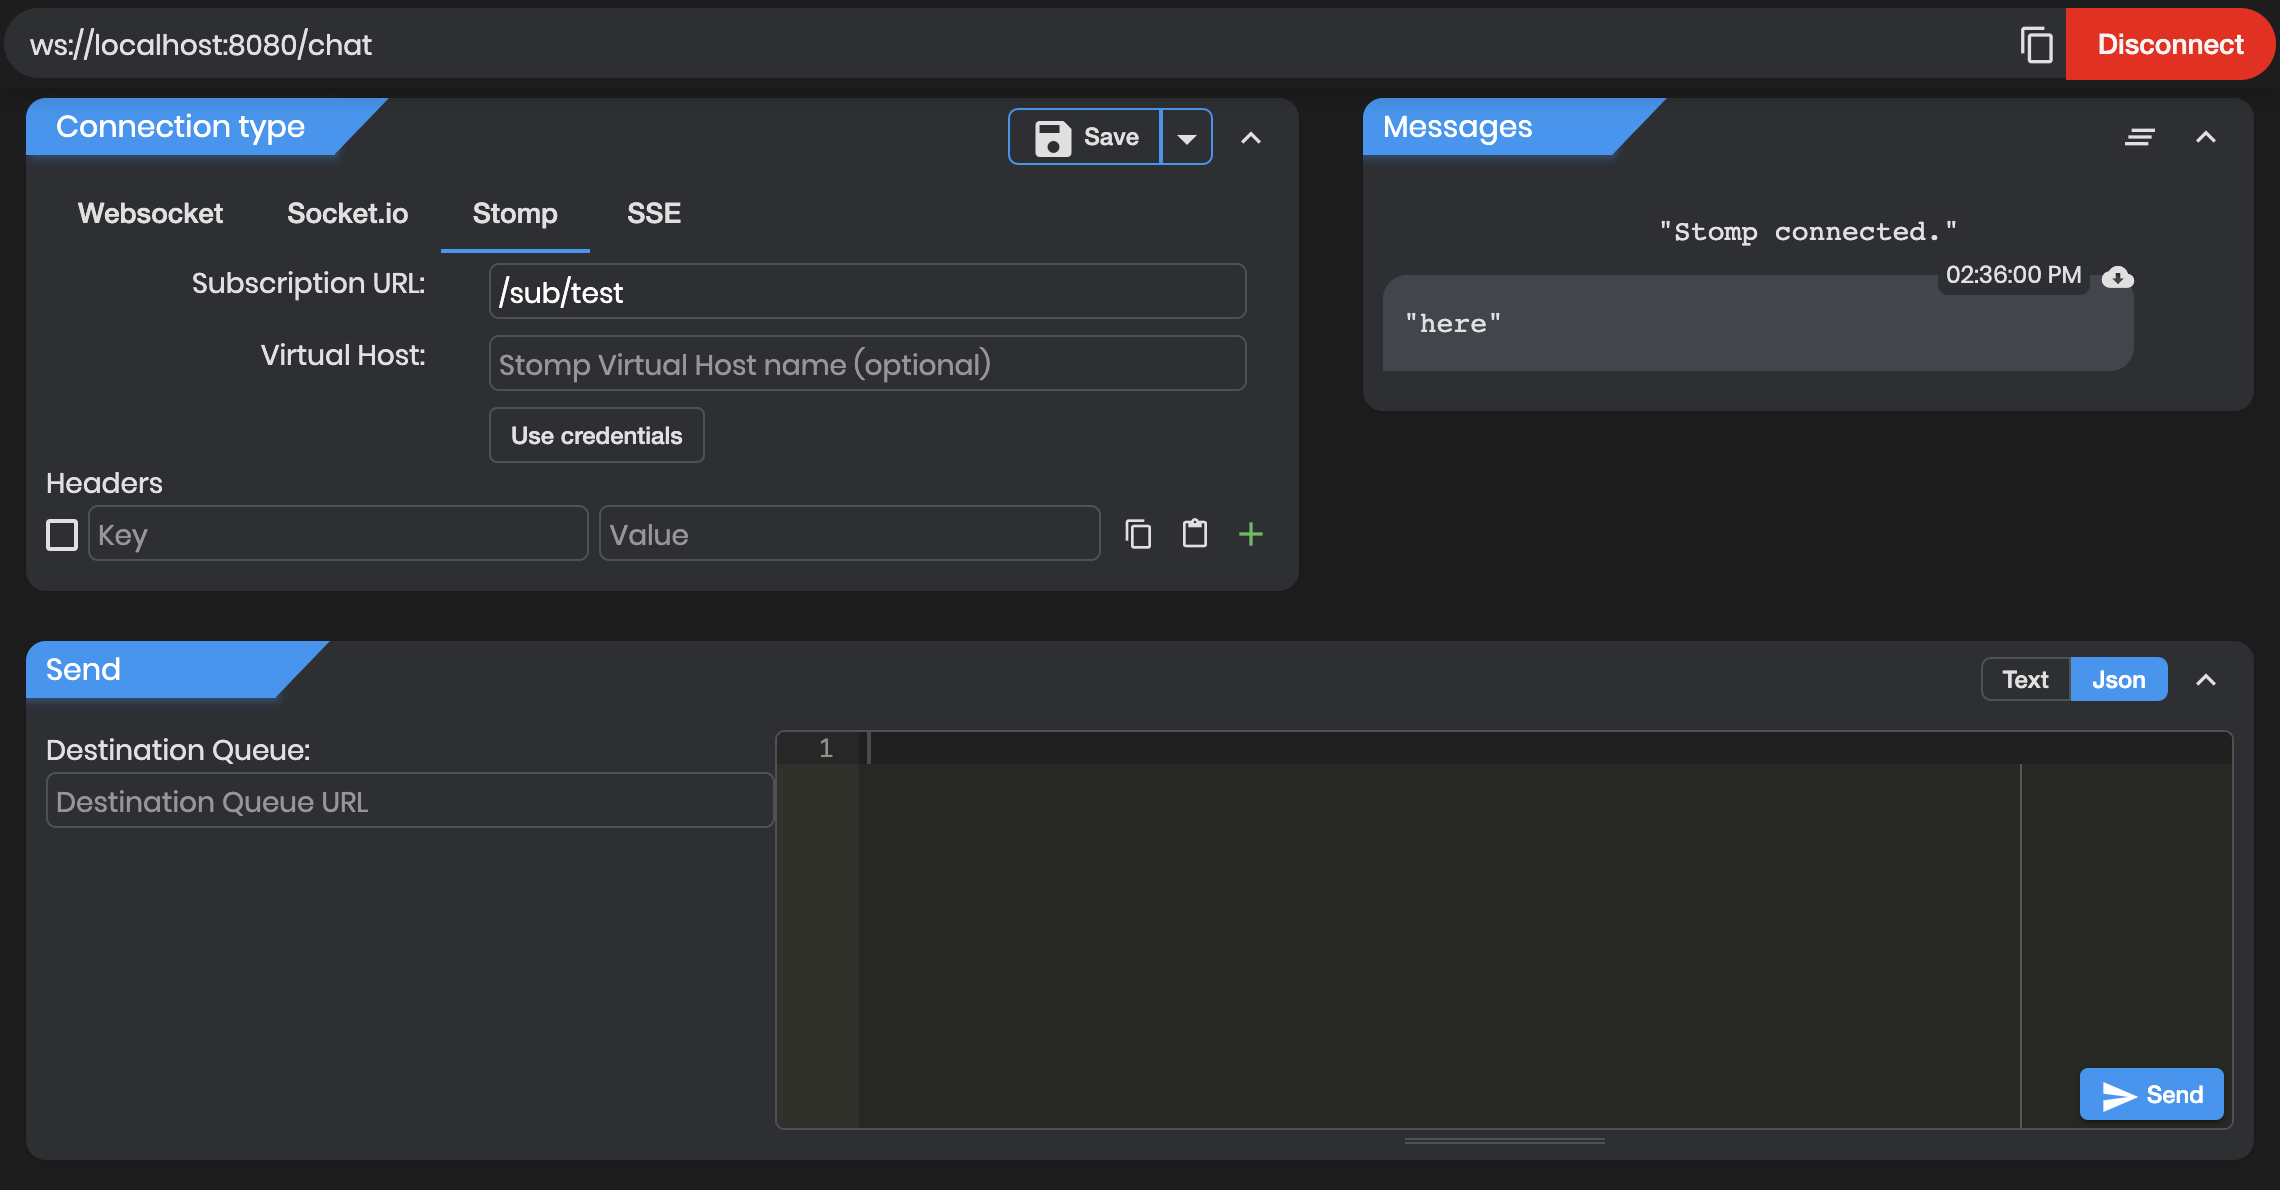Viewport: 2280px width, 1190px height.
Task: Paste headers using clipboard icon
Action: 1194,534
